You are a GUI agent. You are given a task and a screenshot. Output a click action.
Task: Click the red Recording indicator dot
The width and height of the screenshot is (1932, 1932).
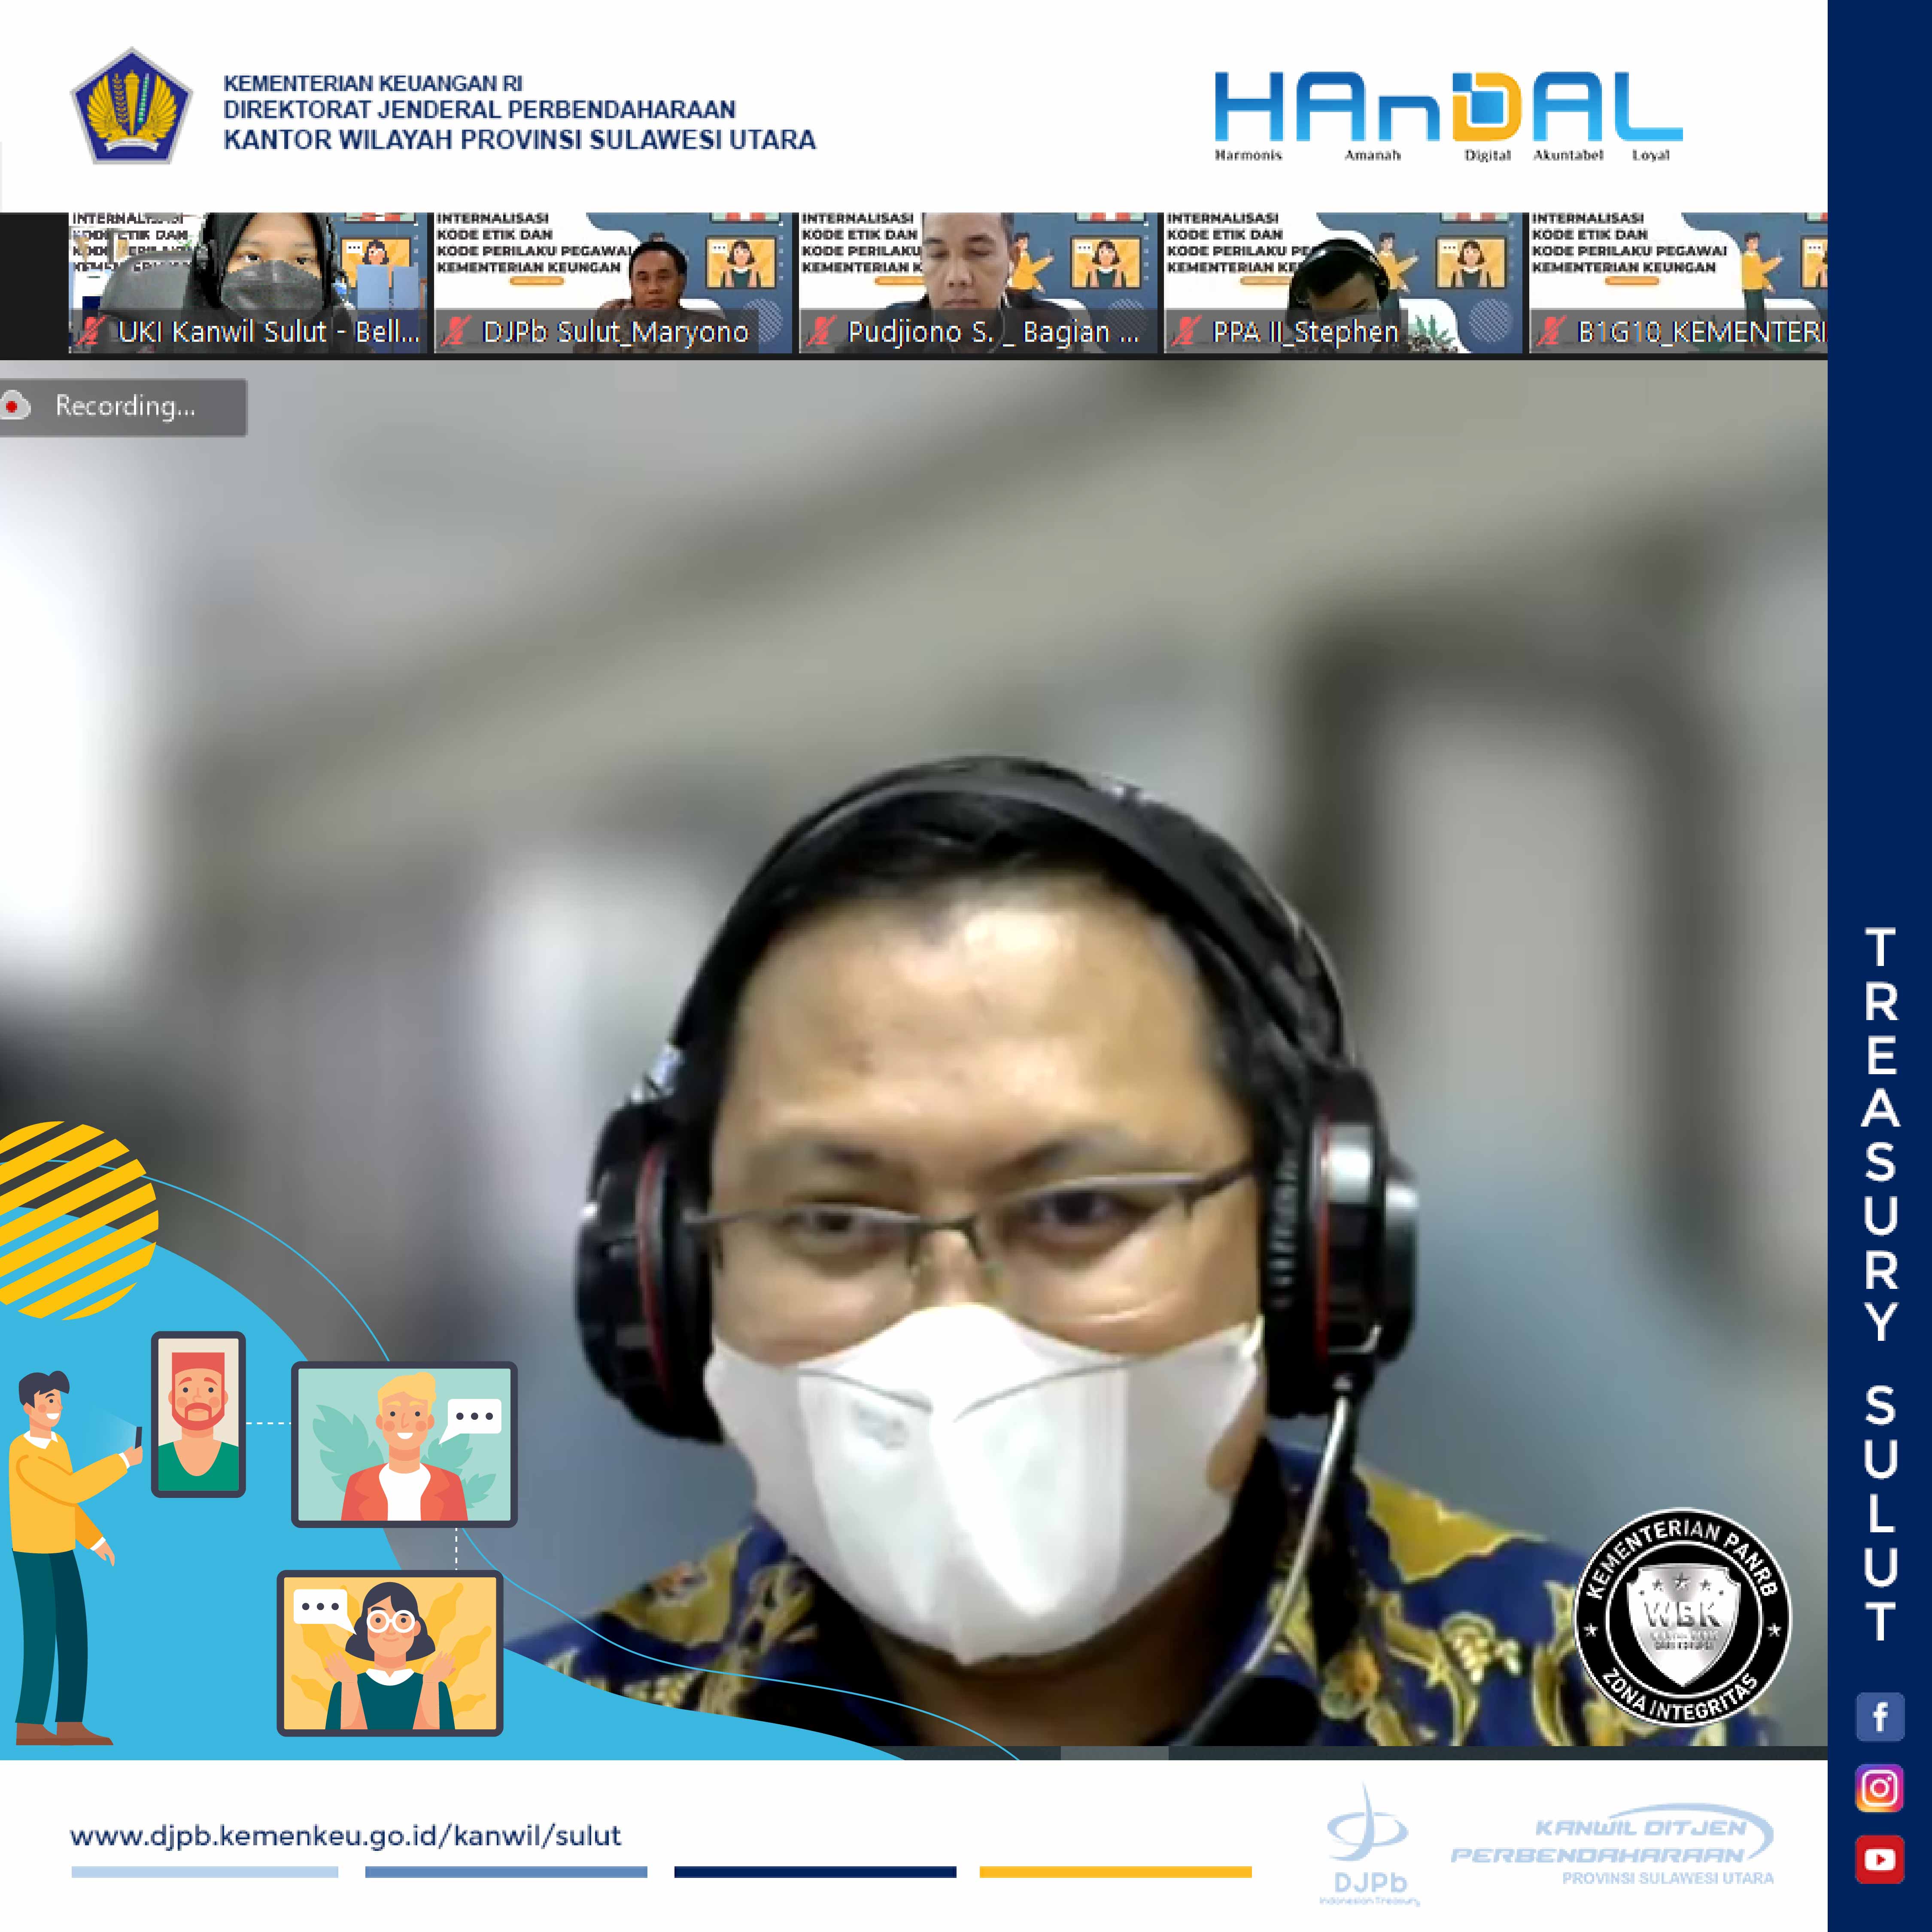click(13, 406)
